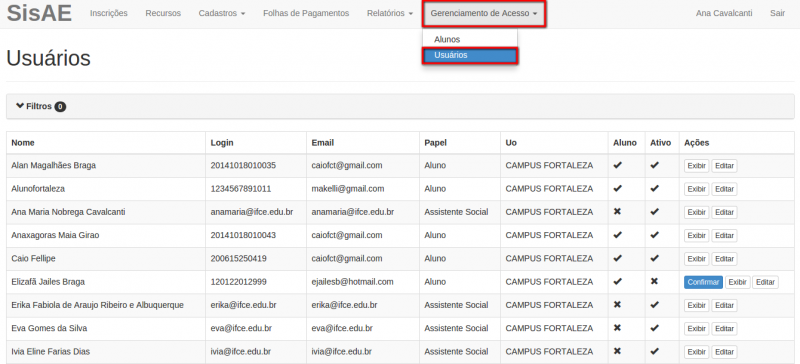Click the Aluno checkmark for Caio Fellipe

point(617,258)
